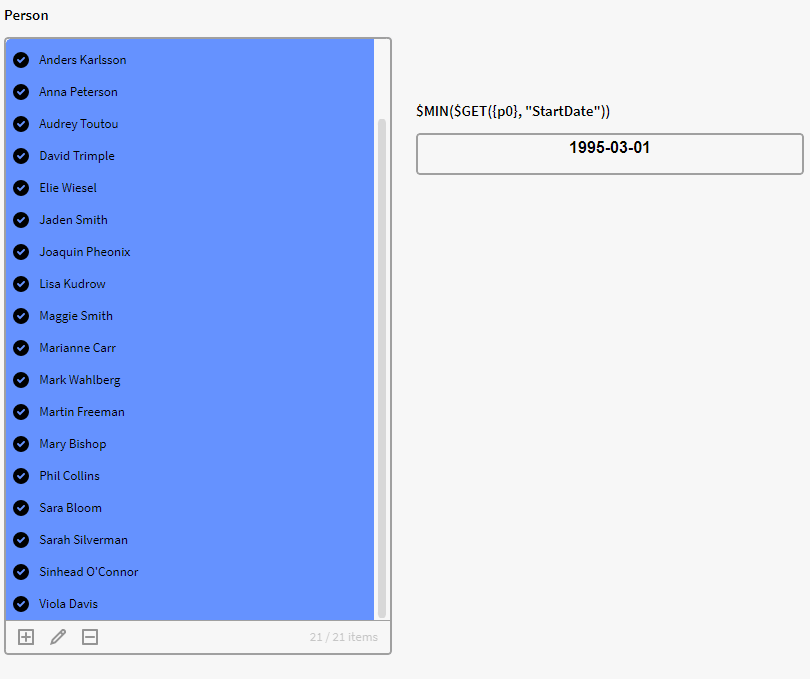Click Joaquin Pheonix's name in the list
Viewport: 810px width, 679px height.
pos(85,252)
